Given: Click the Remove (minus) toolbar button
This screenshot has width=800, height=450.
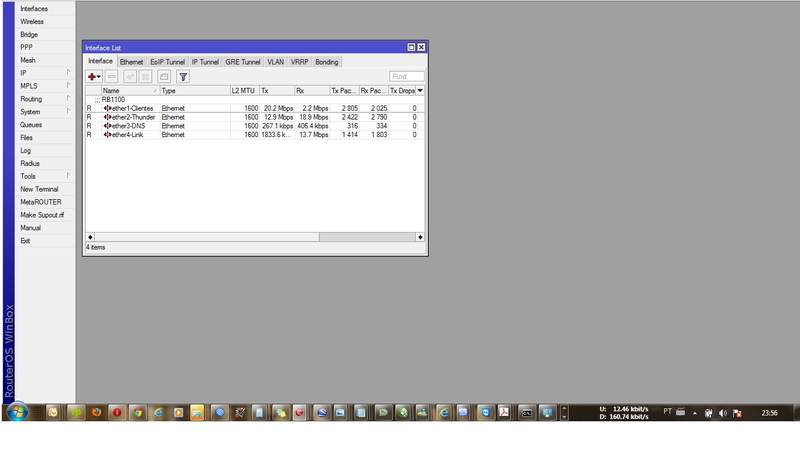Looking at the screenshot, I should click(x=112, y=77).
